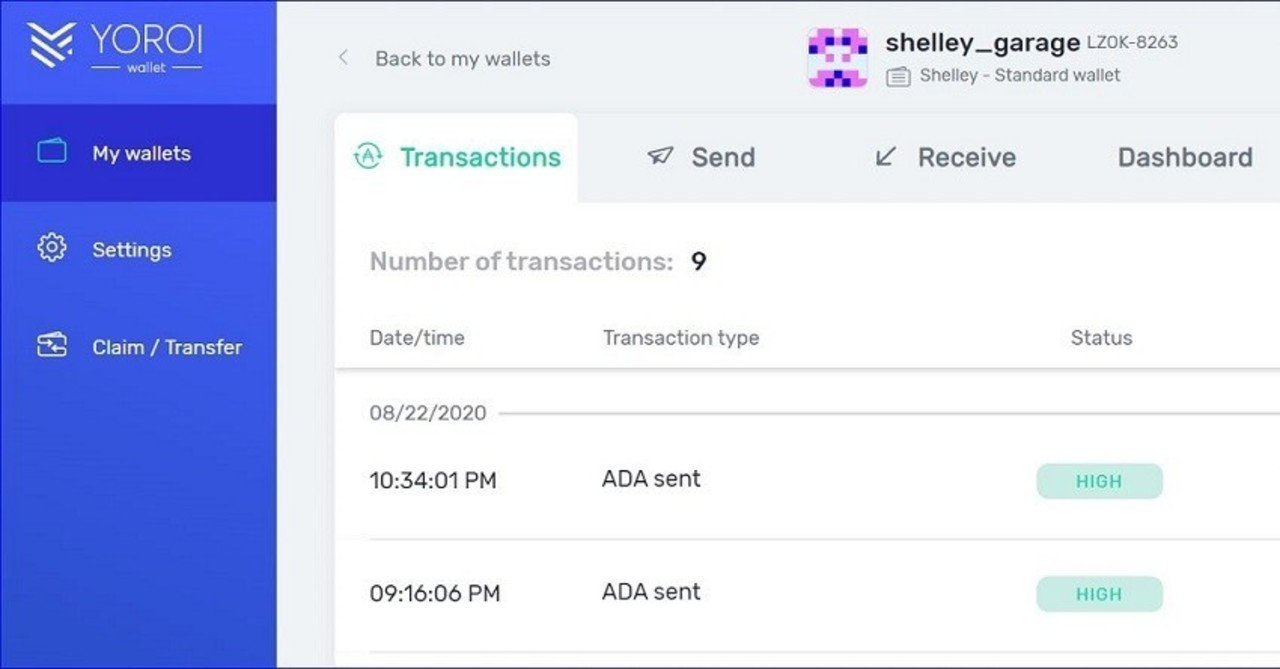Click the Receive arrow icon

[x=885, y=156]
